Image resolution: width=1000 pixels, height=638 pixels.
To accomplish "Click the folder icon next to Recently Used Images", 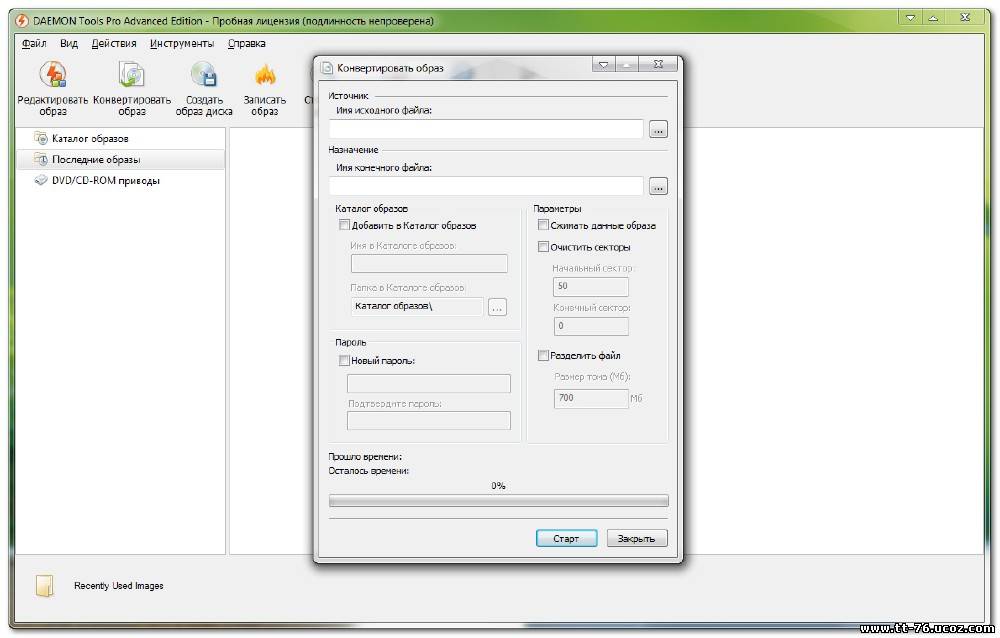I will (45, 585).
